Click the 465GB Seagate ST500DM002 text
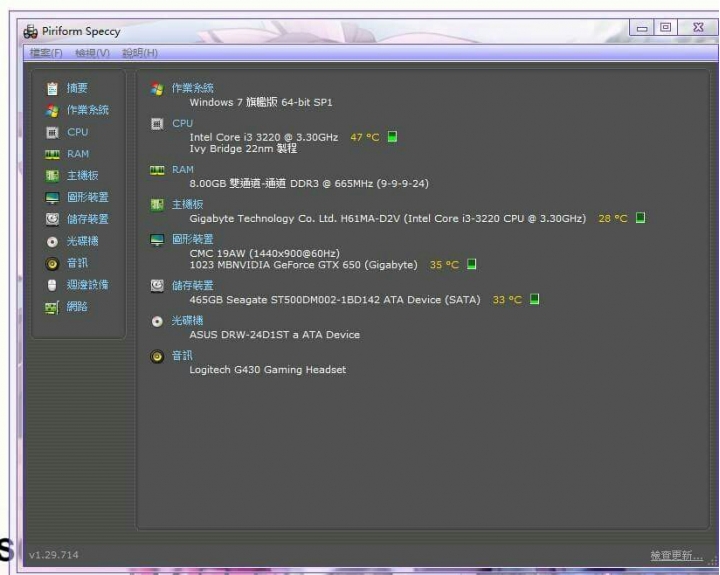The width and height of the screenshot is (720, 575). coord(335,299)
